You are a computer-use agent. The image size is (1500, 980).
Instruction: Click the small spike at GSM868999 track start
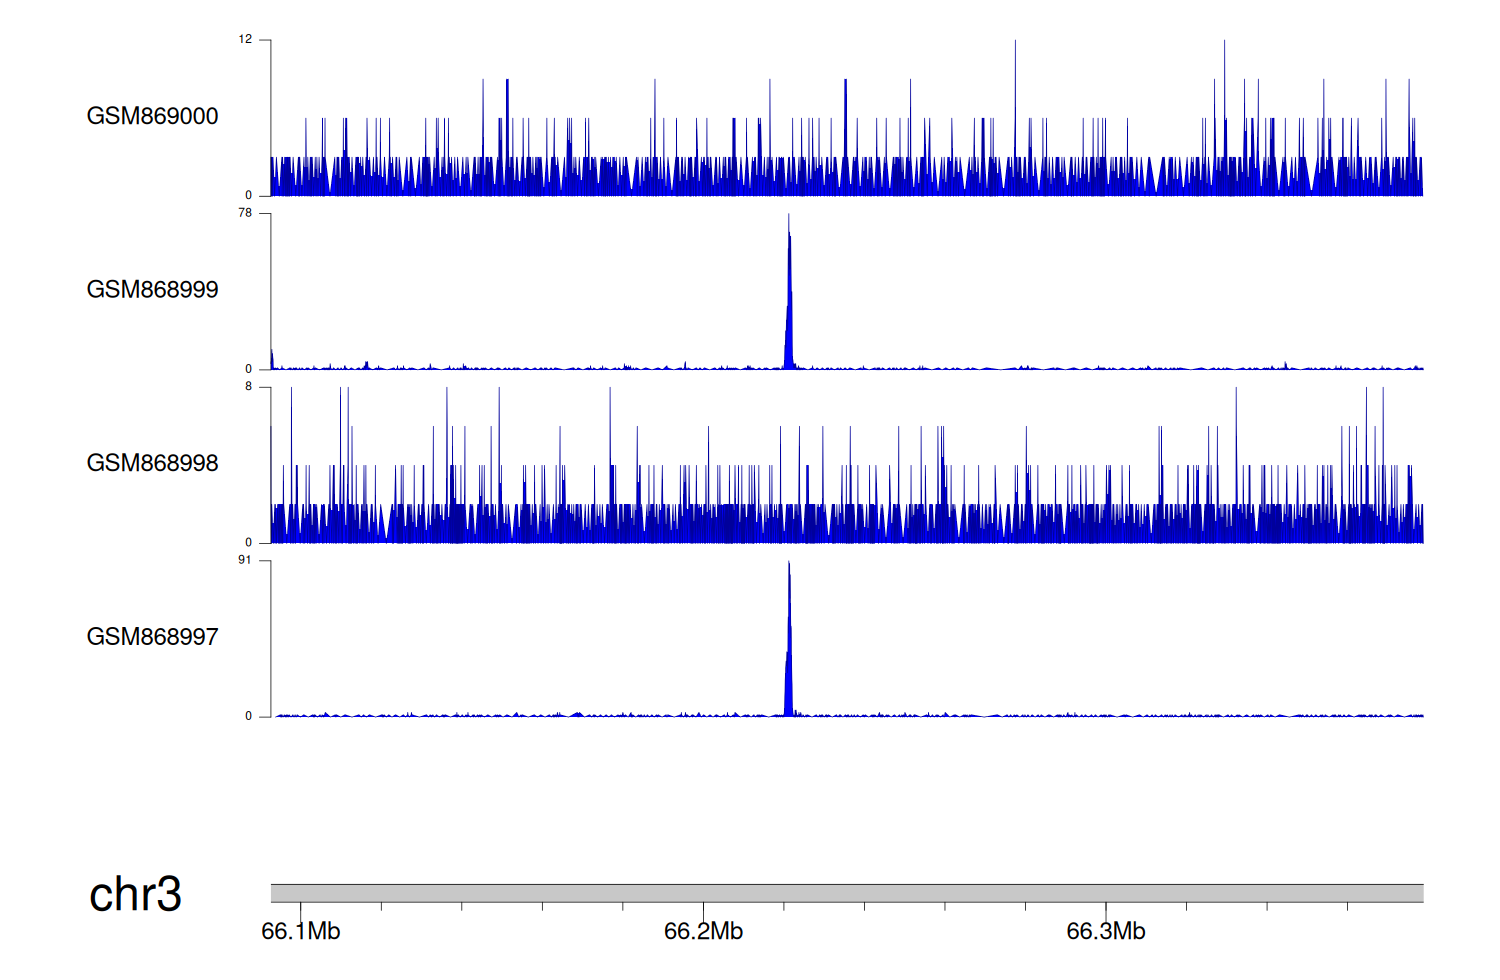click(x=272, y=360)
